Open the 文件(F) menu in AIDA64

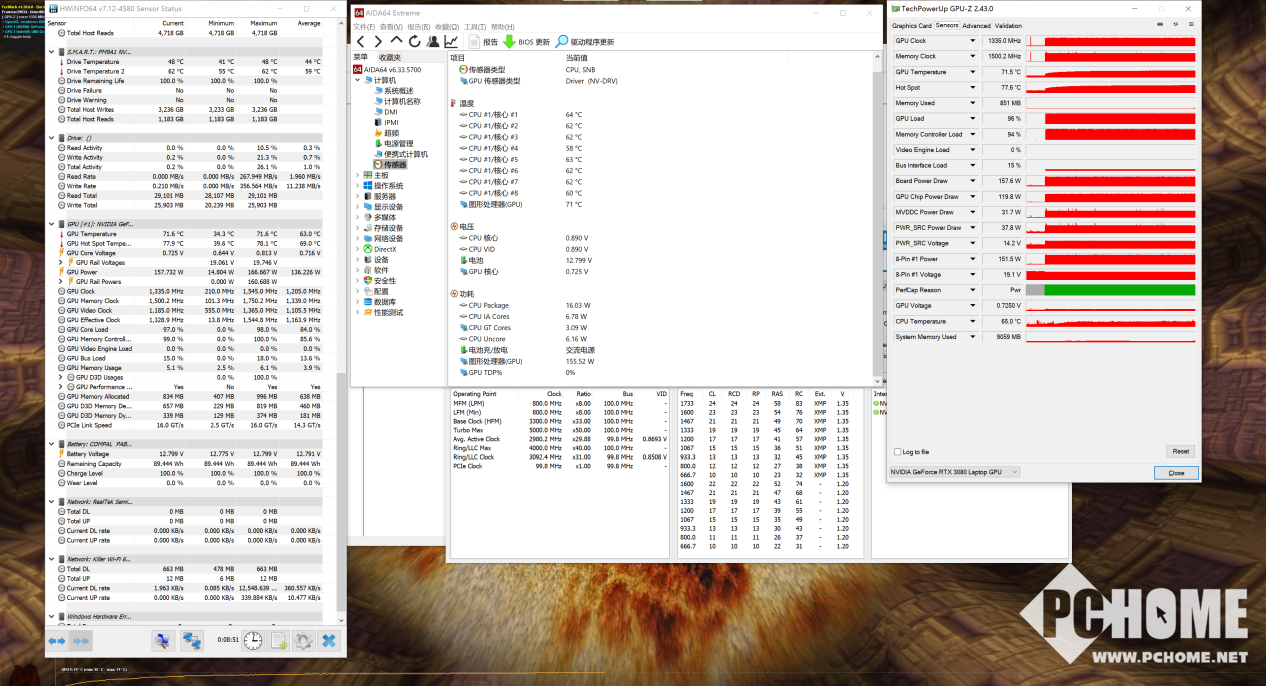(362, 27)
